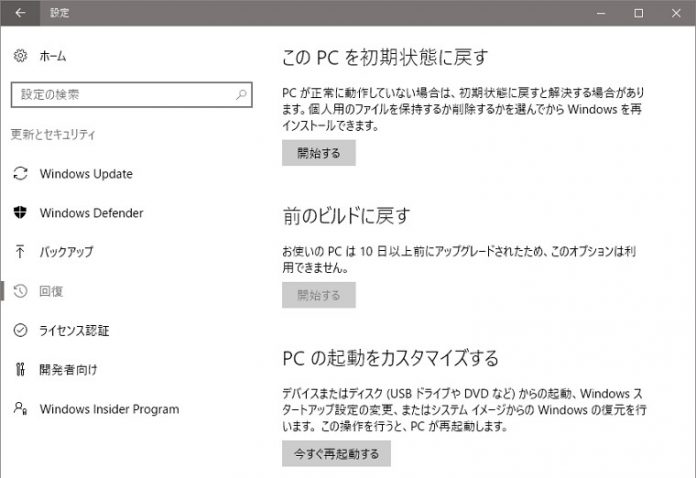Click the 前のビルドに戻す heading

tap(347, 216)
